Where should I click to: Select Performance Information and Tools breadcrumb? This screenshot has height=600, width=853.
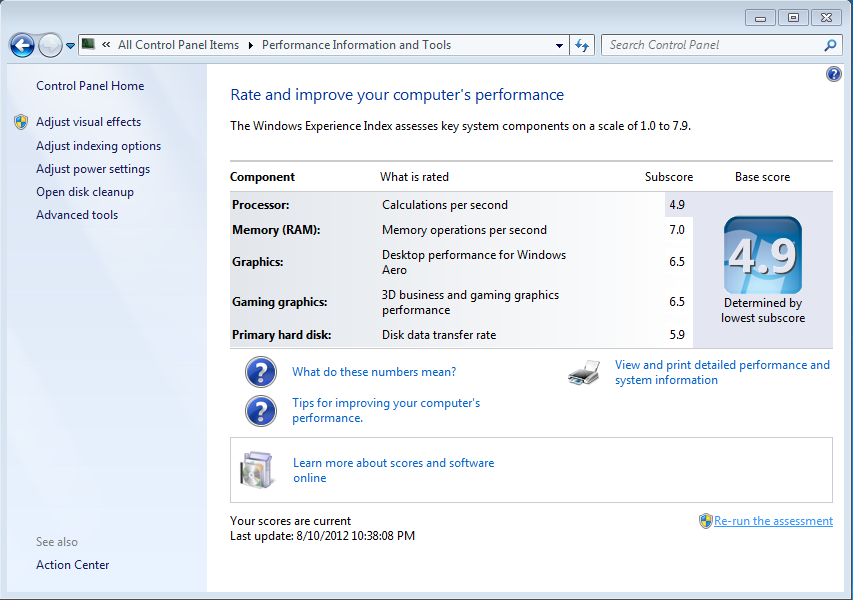coord(356,45)
